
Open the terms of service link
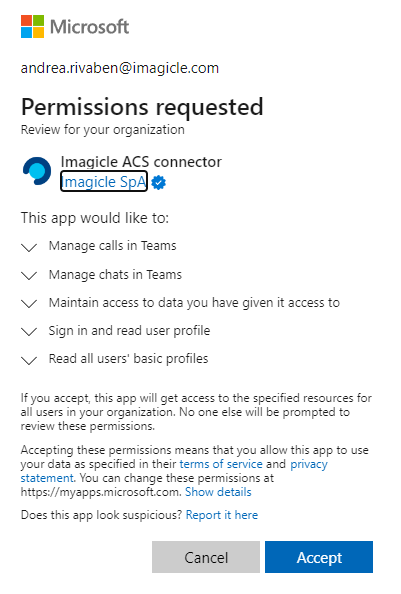pos(221,464)
